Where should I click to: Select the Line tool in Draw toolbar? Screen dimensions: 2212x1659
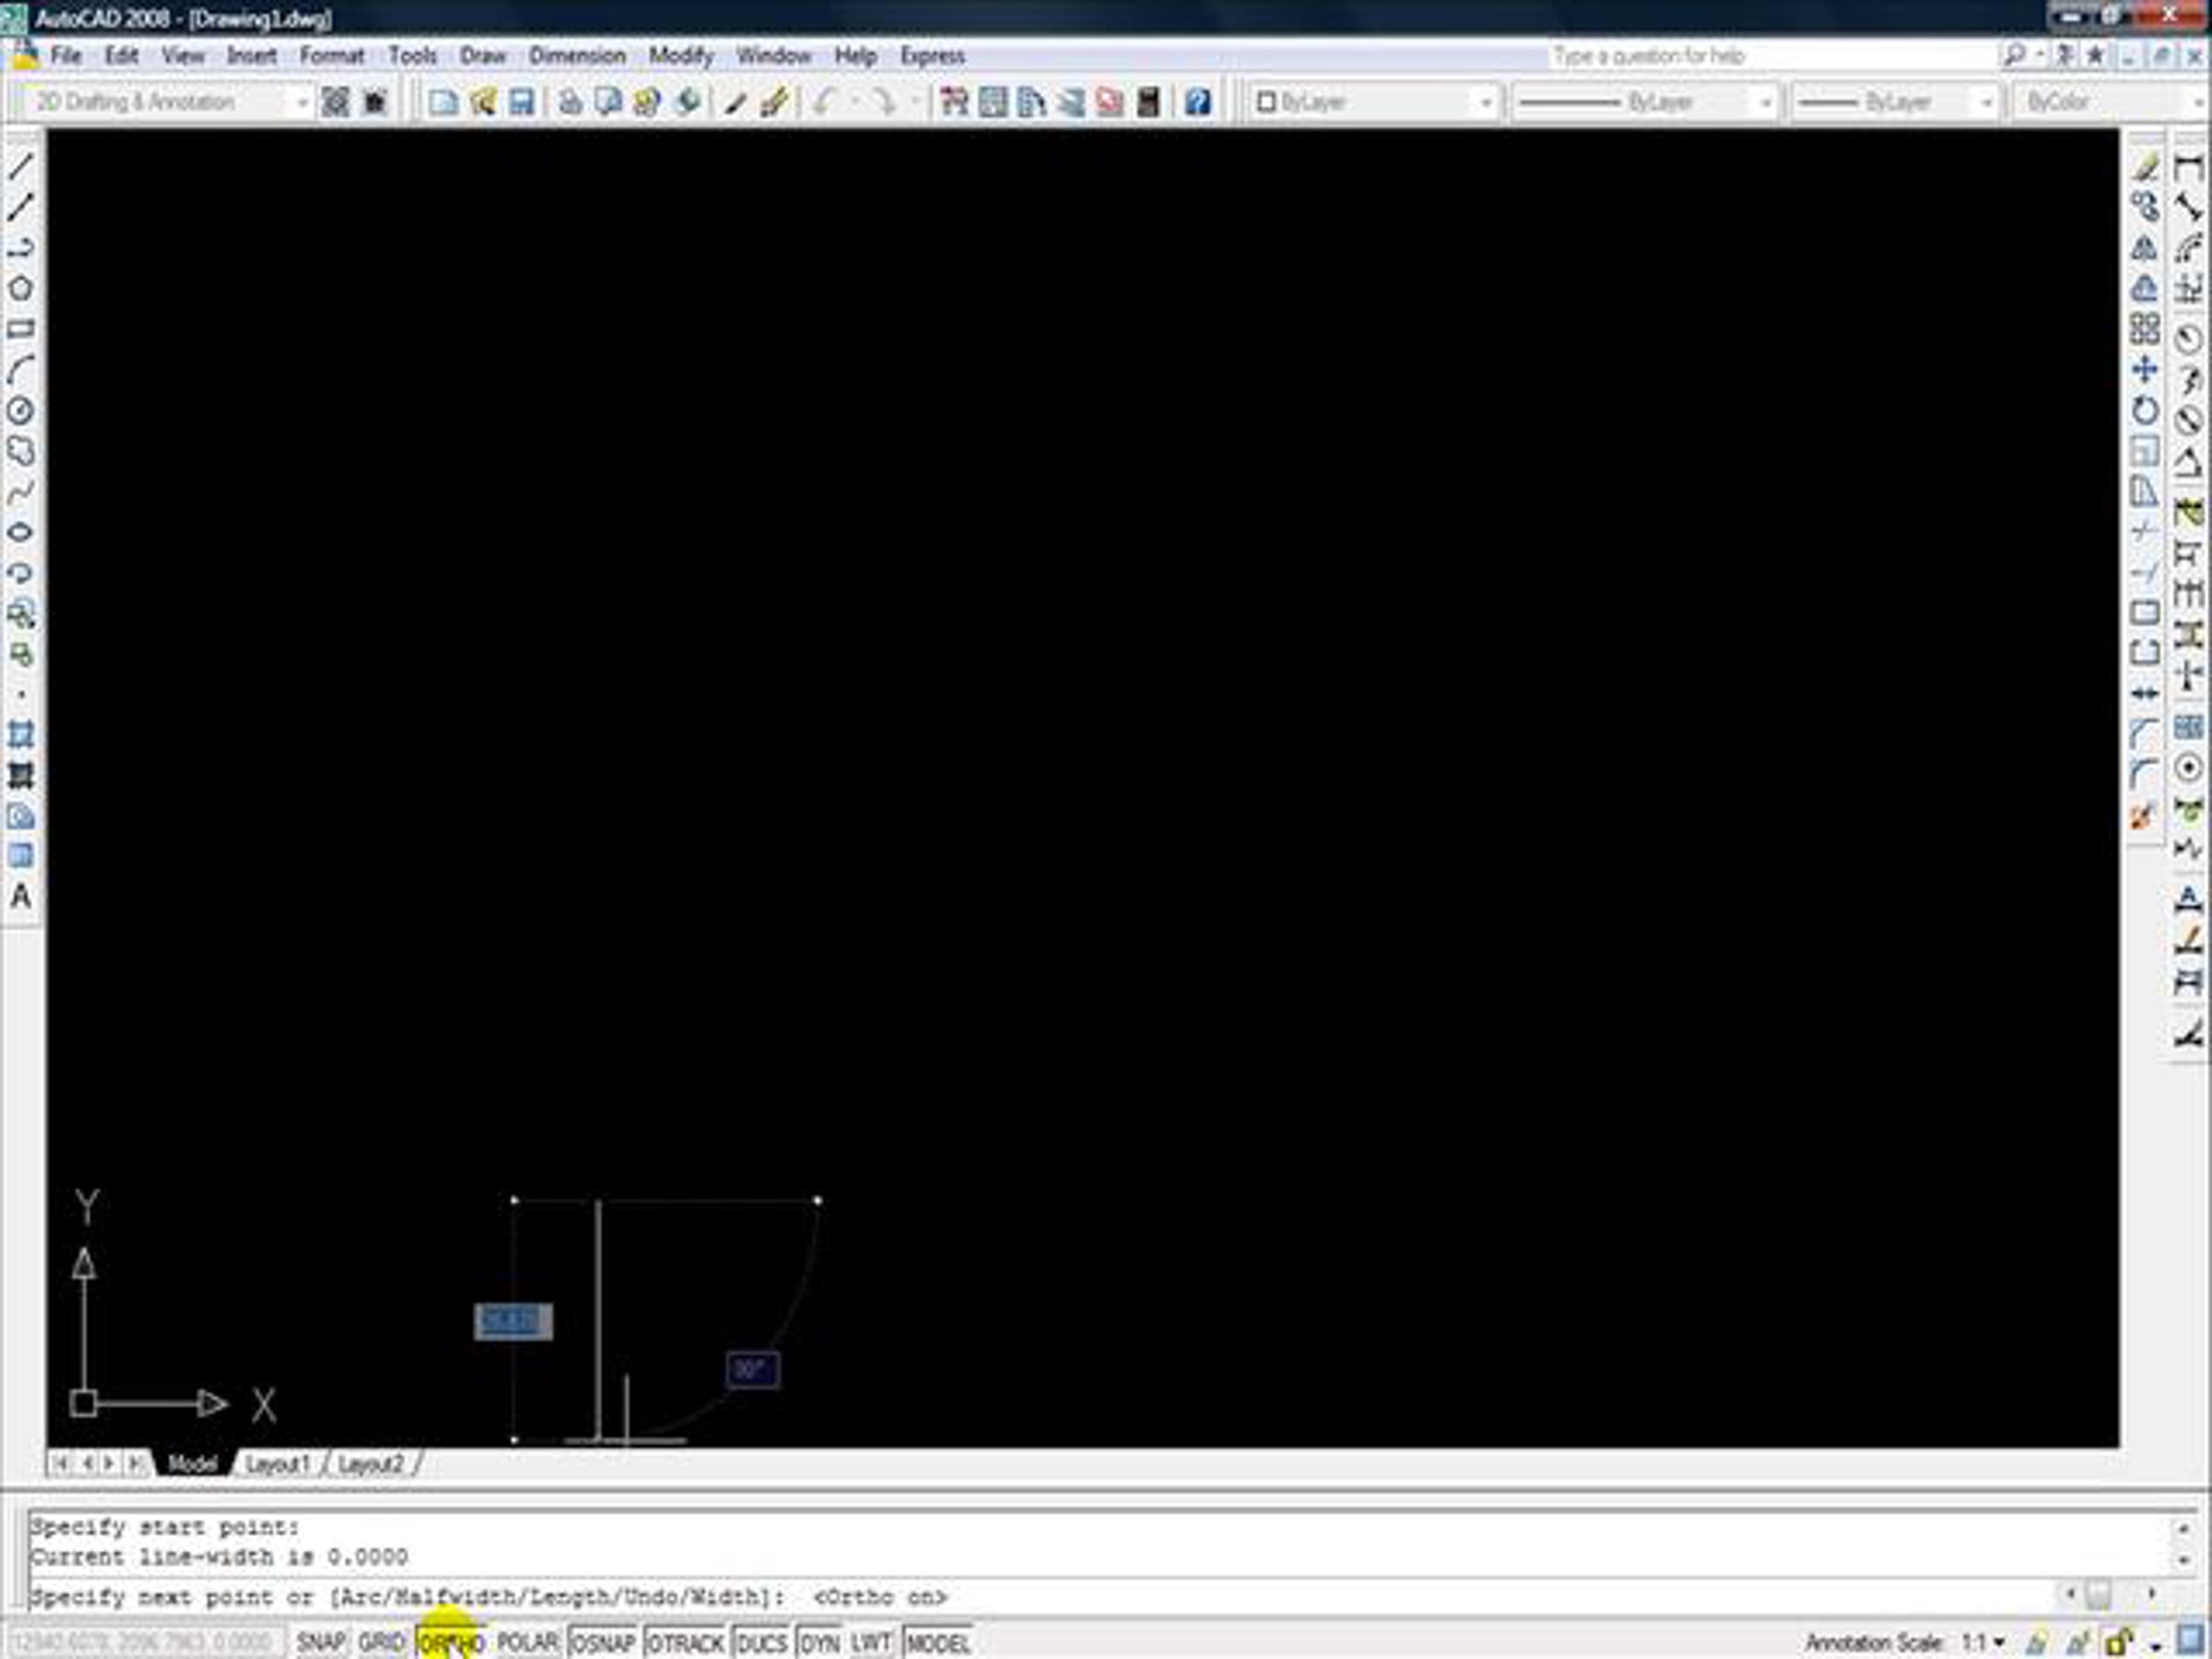(x=20, y=166)
